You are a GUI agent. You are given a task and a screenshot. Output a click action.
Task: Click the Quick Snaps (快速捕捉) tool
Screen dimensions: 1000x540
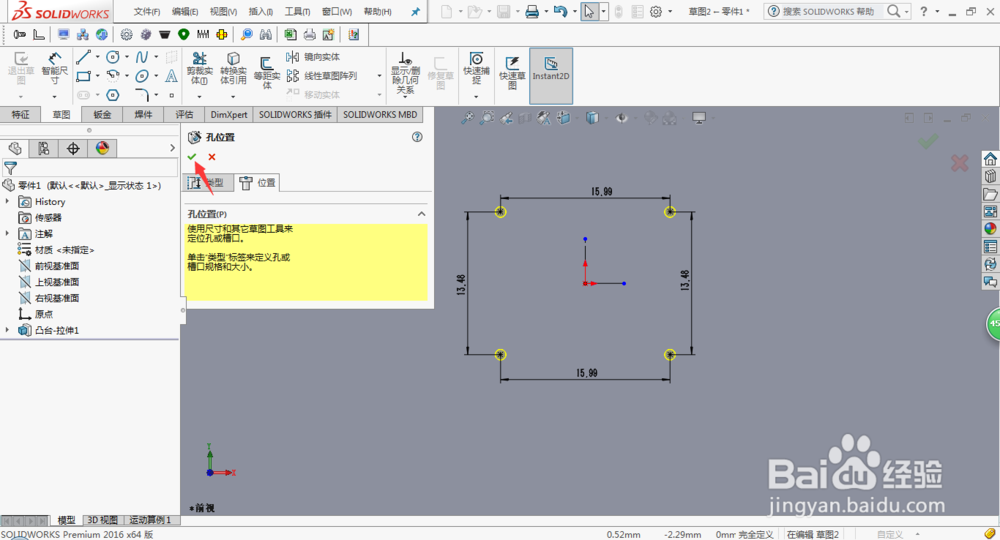coord(476,68)
